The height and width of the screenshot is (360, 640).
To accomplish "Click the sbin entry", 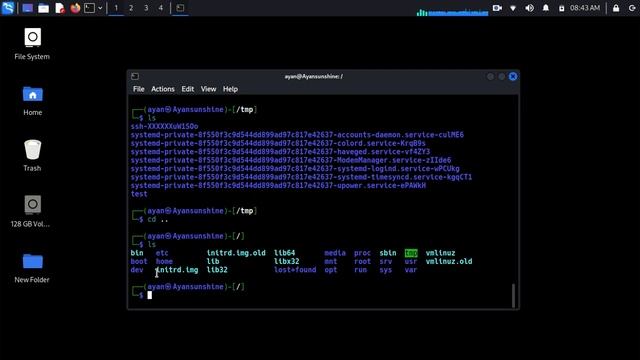I will (388, 253).
